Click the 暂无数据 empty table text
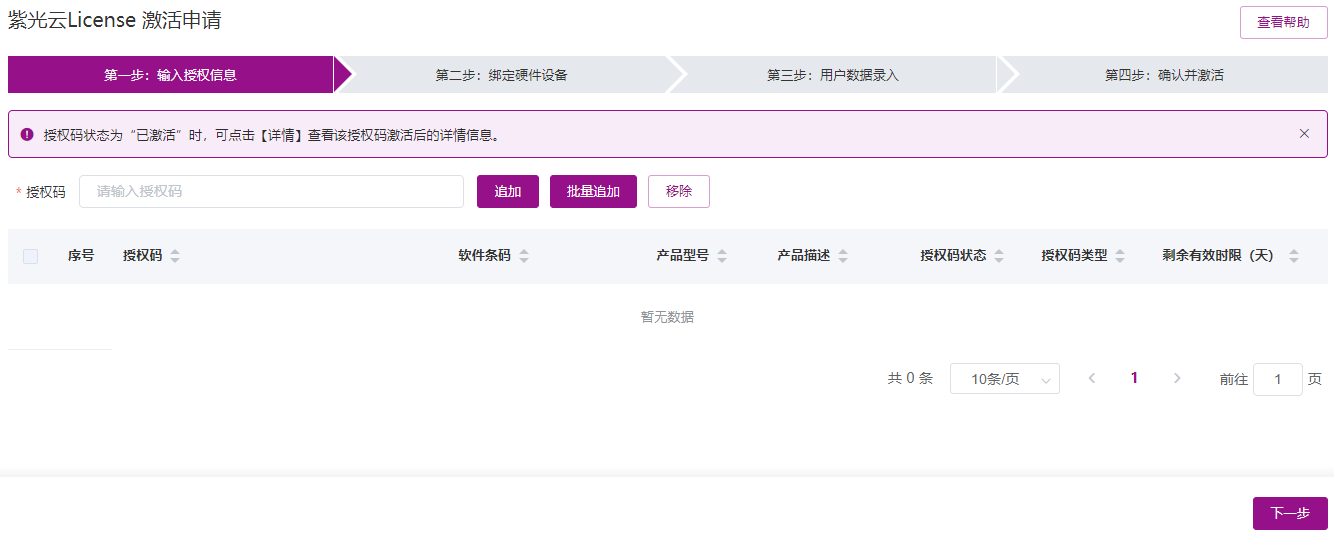Viewport: 1334px width, 534px height. (667, 317)
